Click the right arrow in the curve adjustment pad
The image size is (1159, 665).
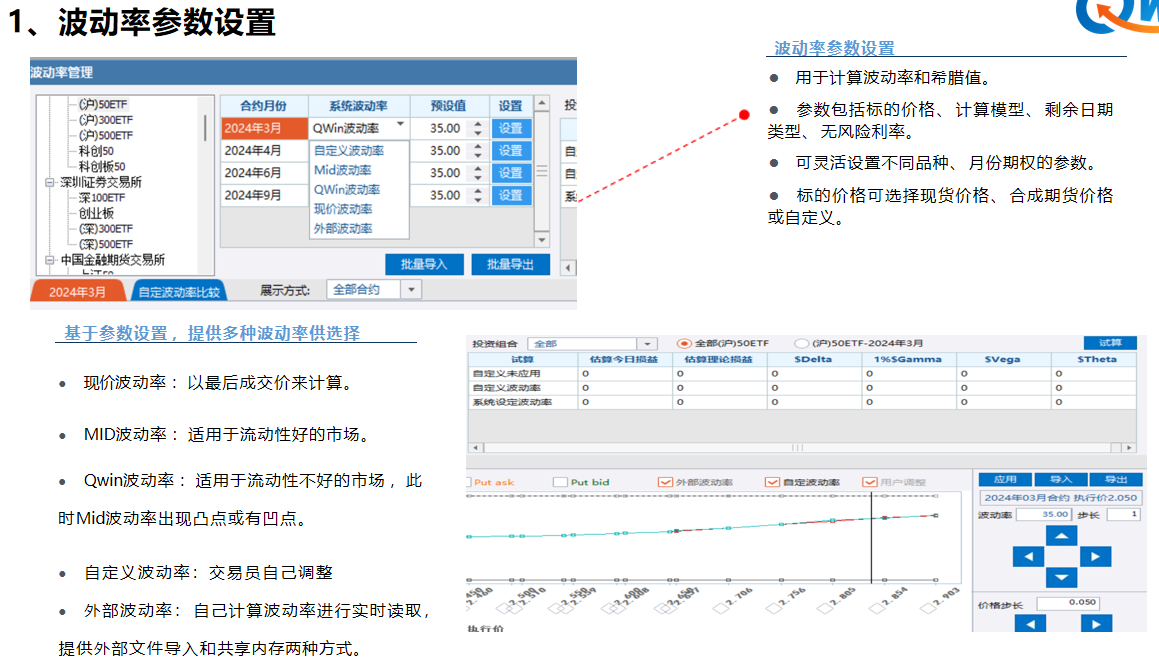click(1096, 556)
